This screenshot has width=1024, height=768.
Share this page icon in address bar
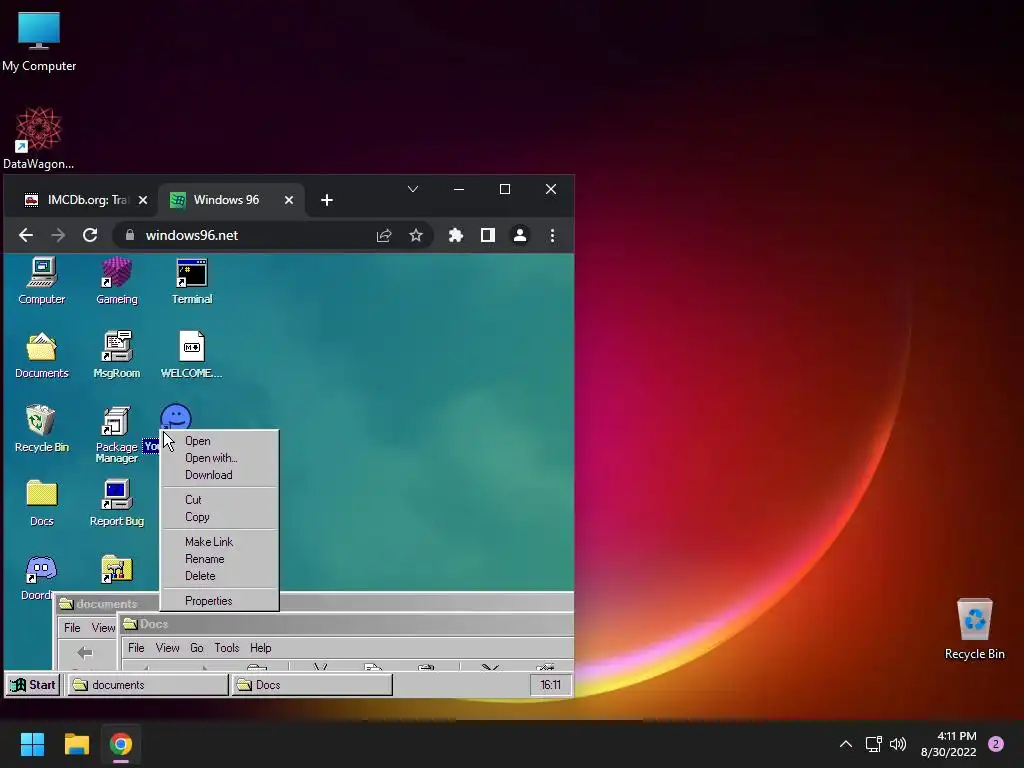(384, 235)
